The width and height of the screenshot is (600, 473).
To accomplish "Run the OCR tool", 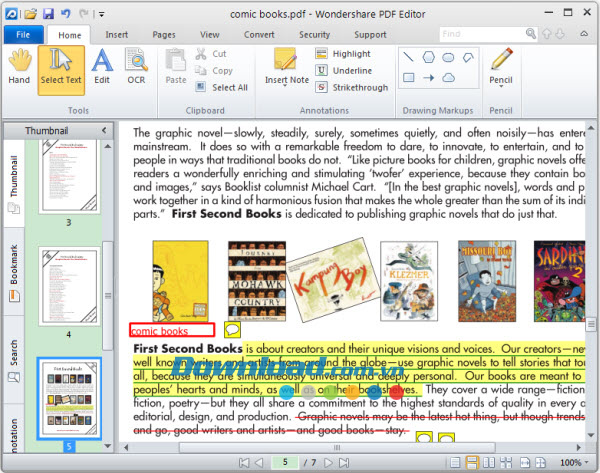I will coord(136,66).
